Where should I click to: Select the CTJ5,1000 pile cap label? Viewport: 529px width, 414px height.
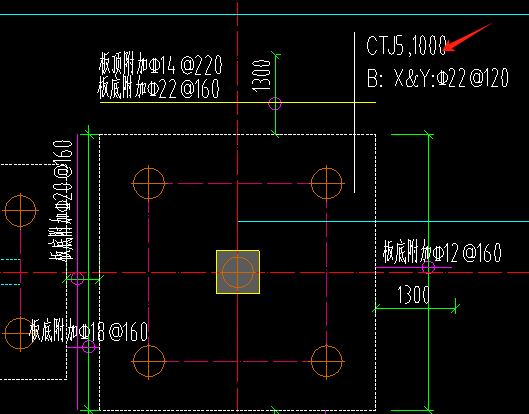(x=407, y=45)
